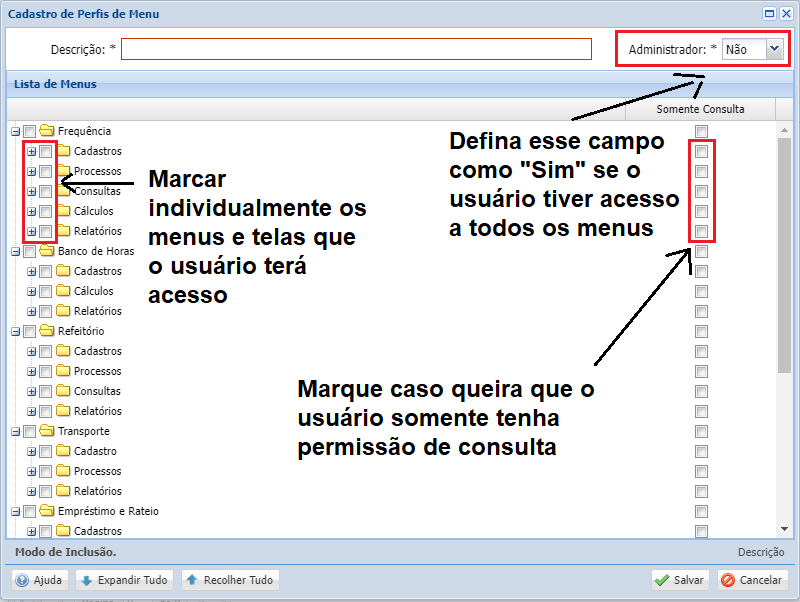Click the Expandir Tudo blue icon
The height and width of the screenshot is (602, 800).
coord(86,580)
